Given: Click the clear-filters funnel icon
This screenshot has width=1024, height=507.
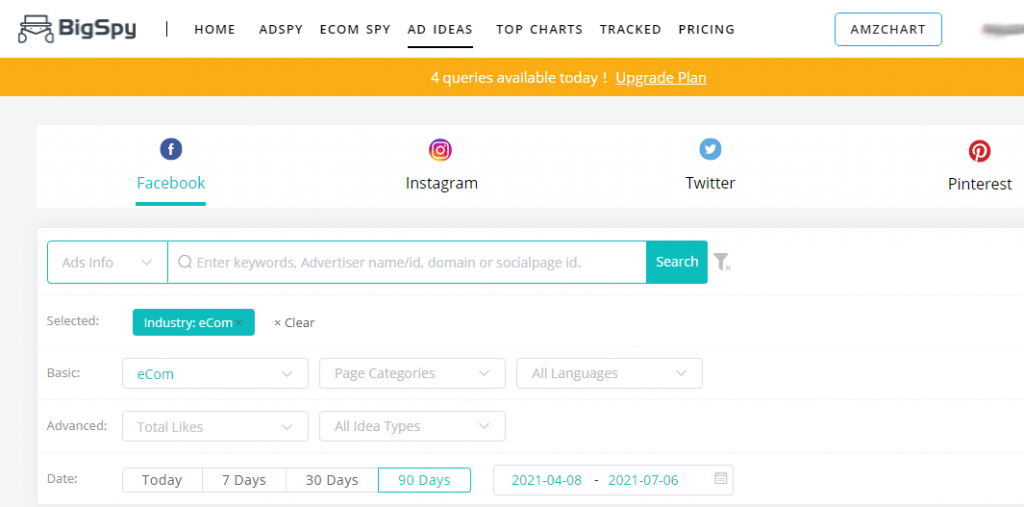Looking at the screenshot, I should pos(722,262).
